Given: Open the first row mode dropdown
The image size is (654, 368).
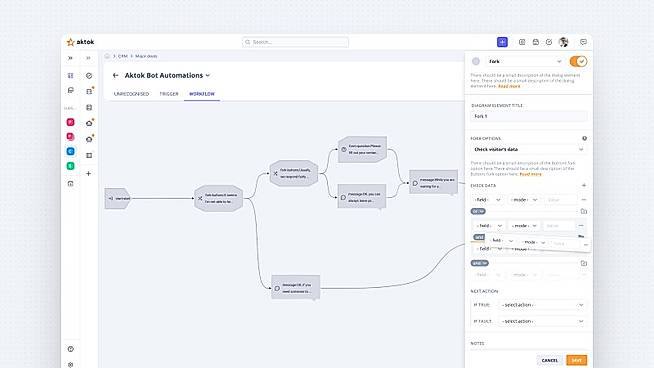Looking at the screenshot, I should (x=524, y=200).
